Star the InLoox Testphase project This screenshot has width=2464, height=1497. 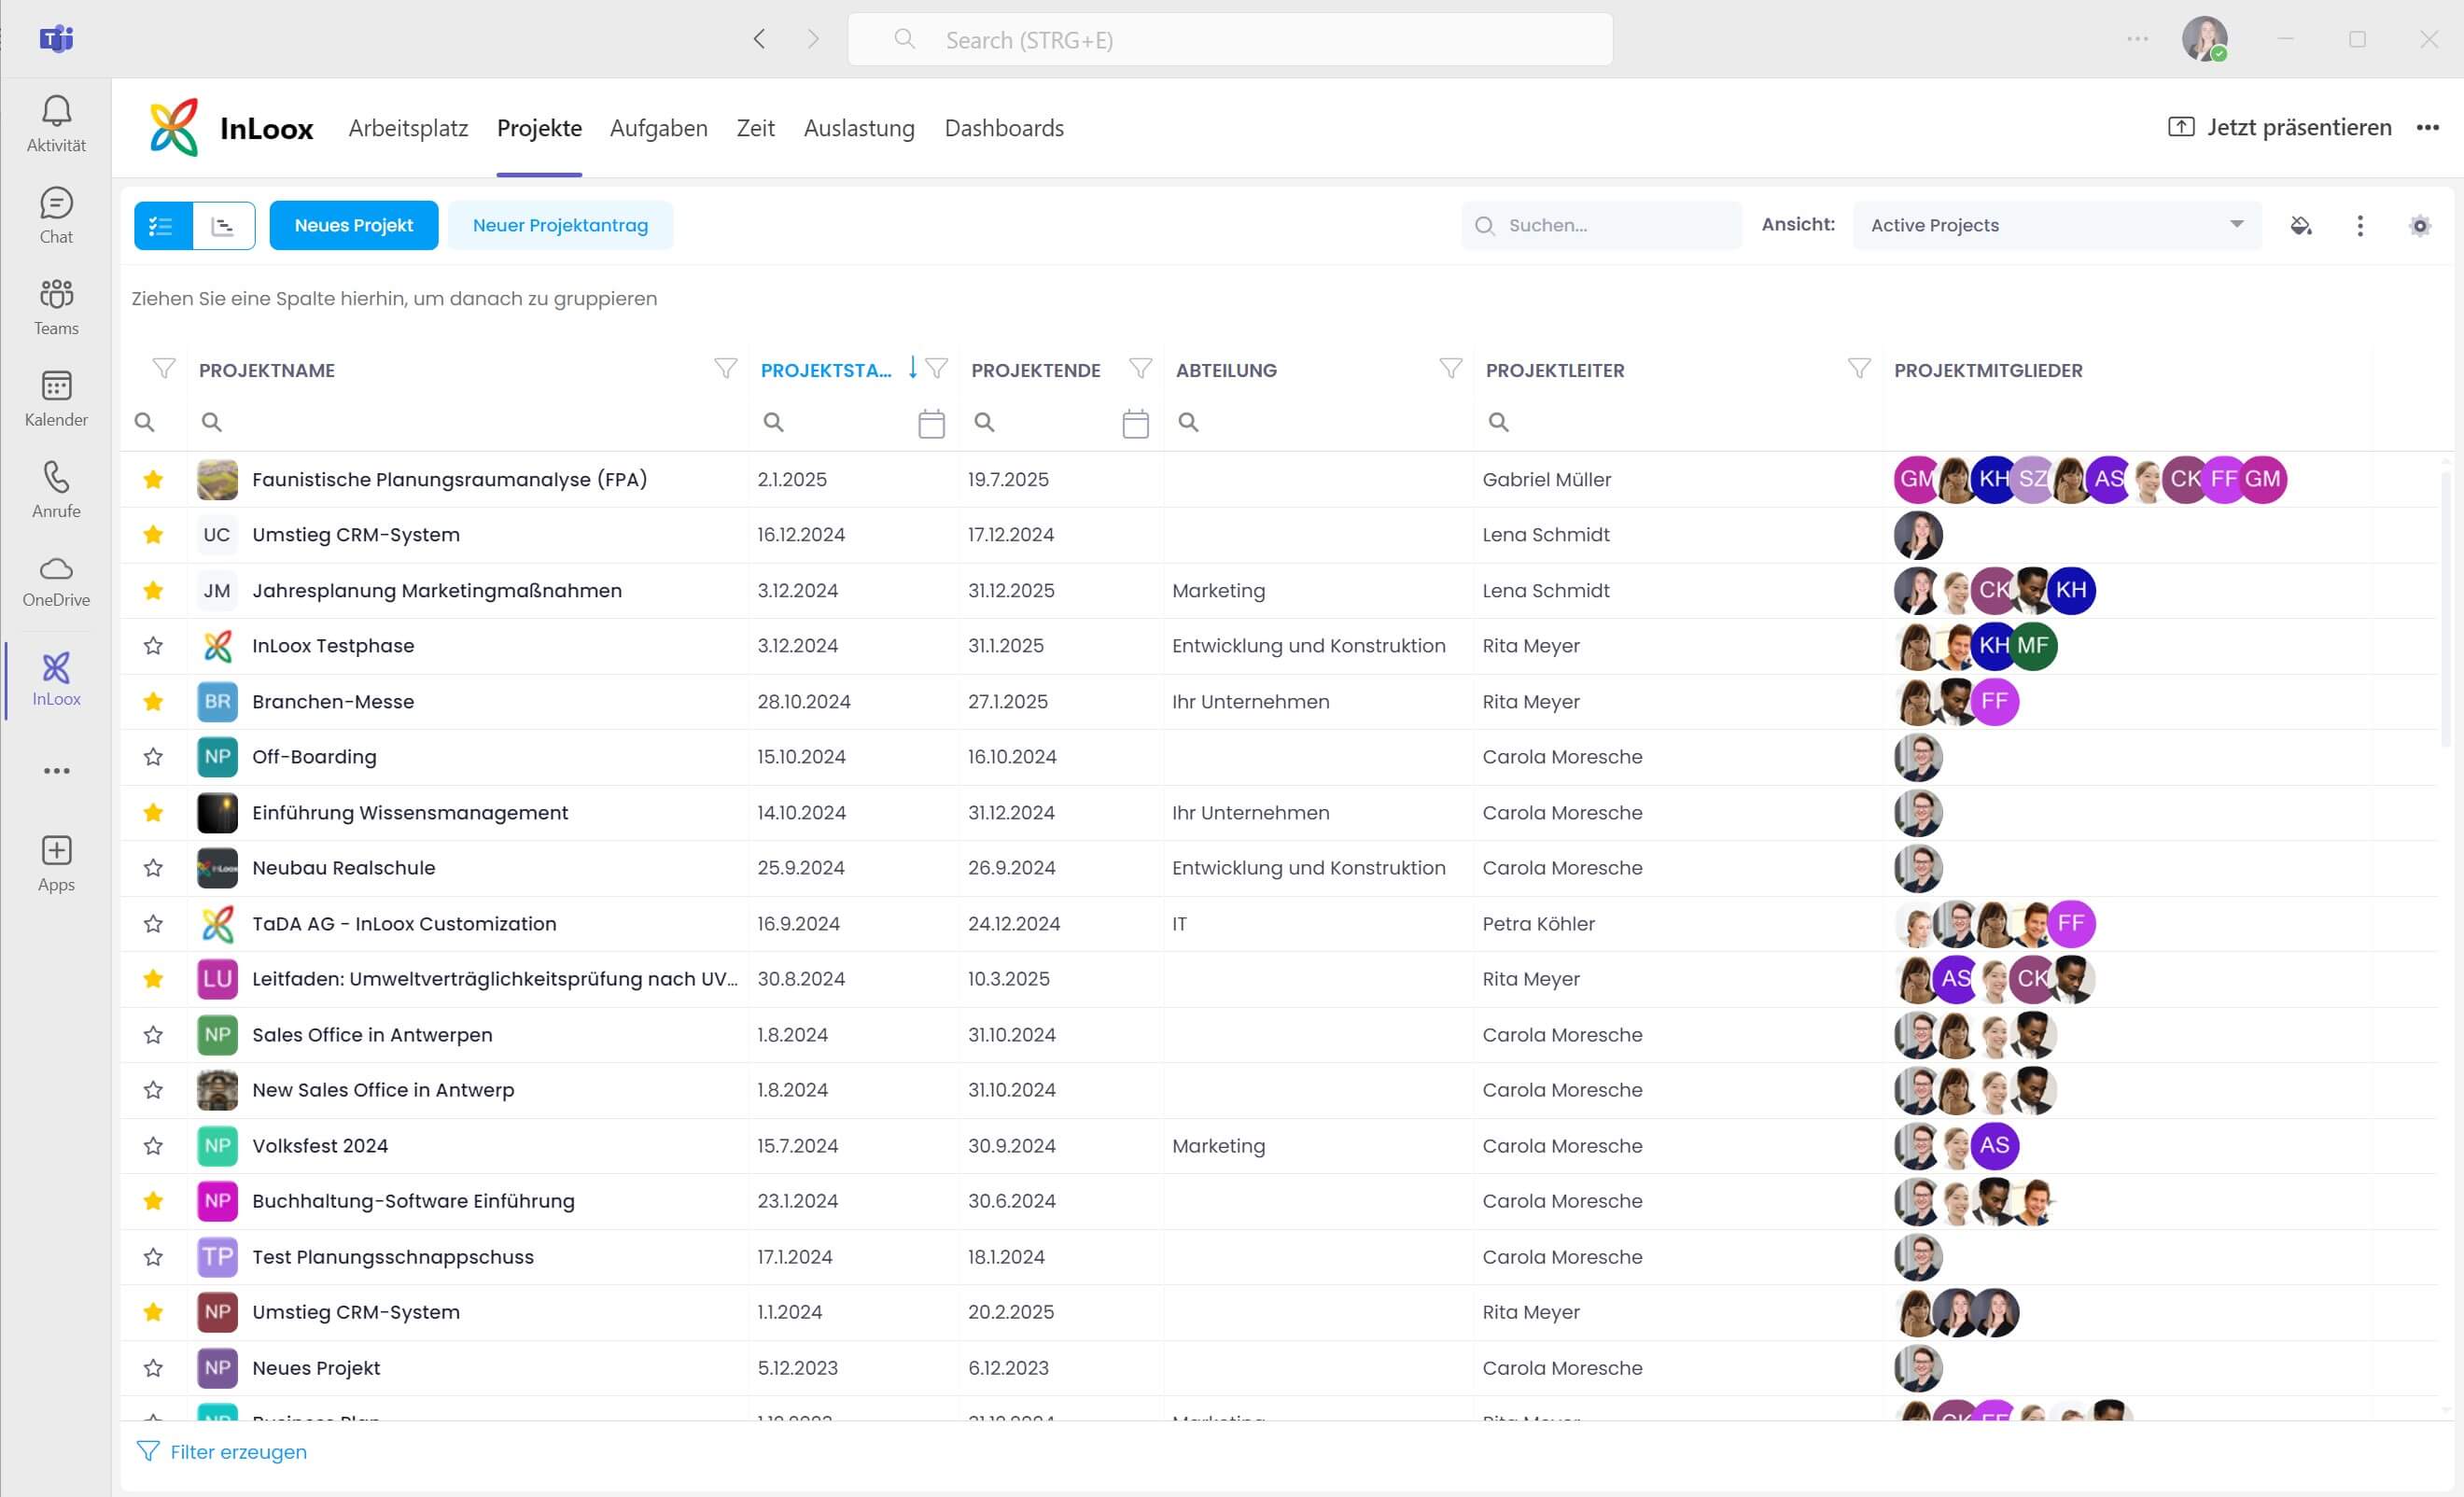click(x=153, y=646)
